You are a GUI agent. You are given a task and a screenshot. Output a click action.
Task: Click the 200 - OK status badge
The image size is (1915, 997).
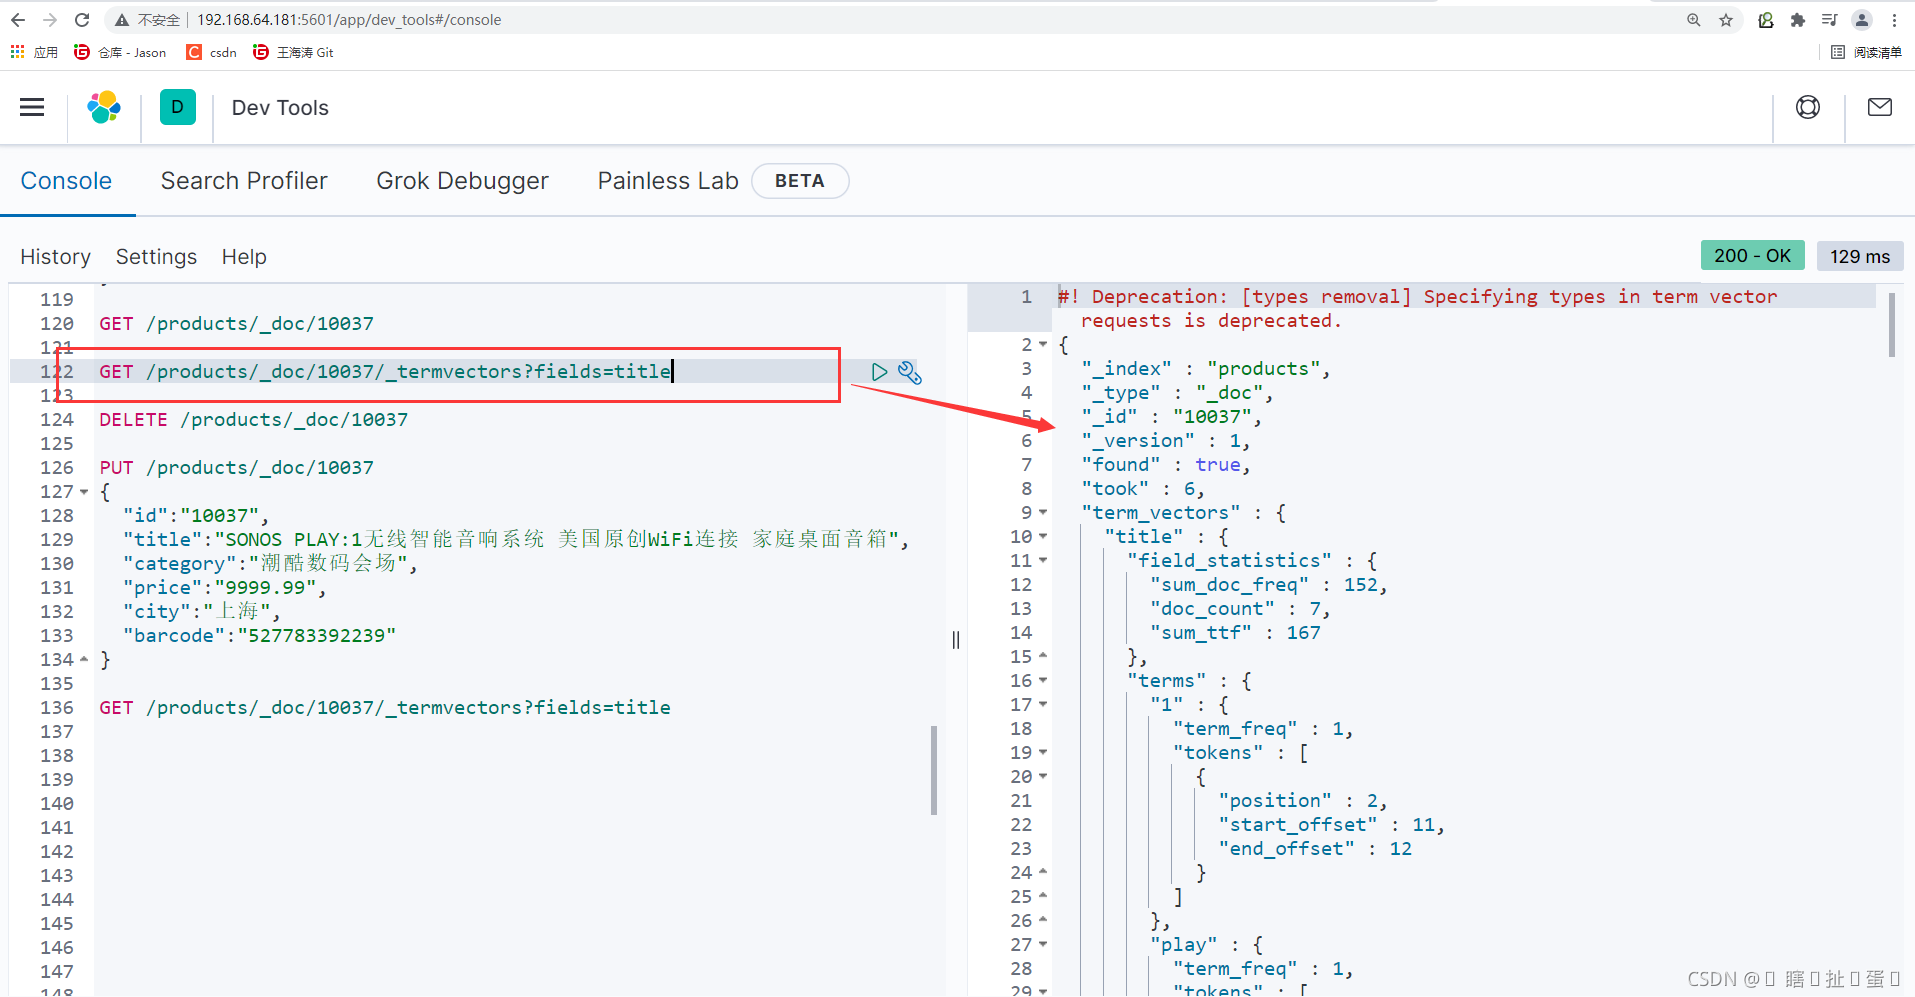point(1752,256)
